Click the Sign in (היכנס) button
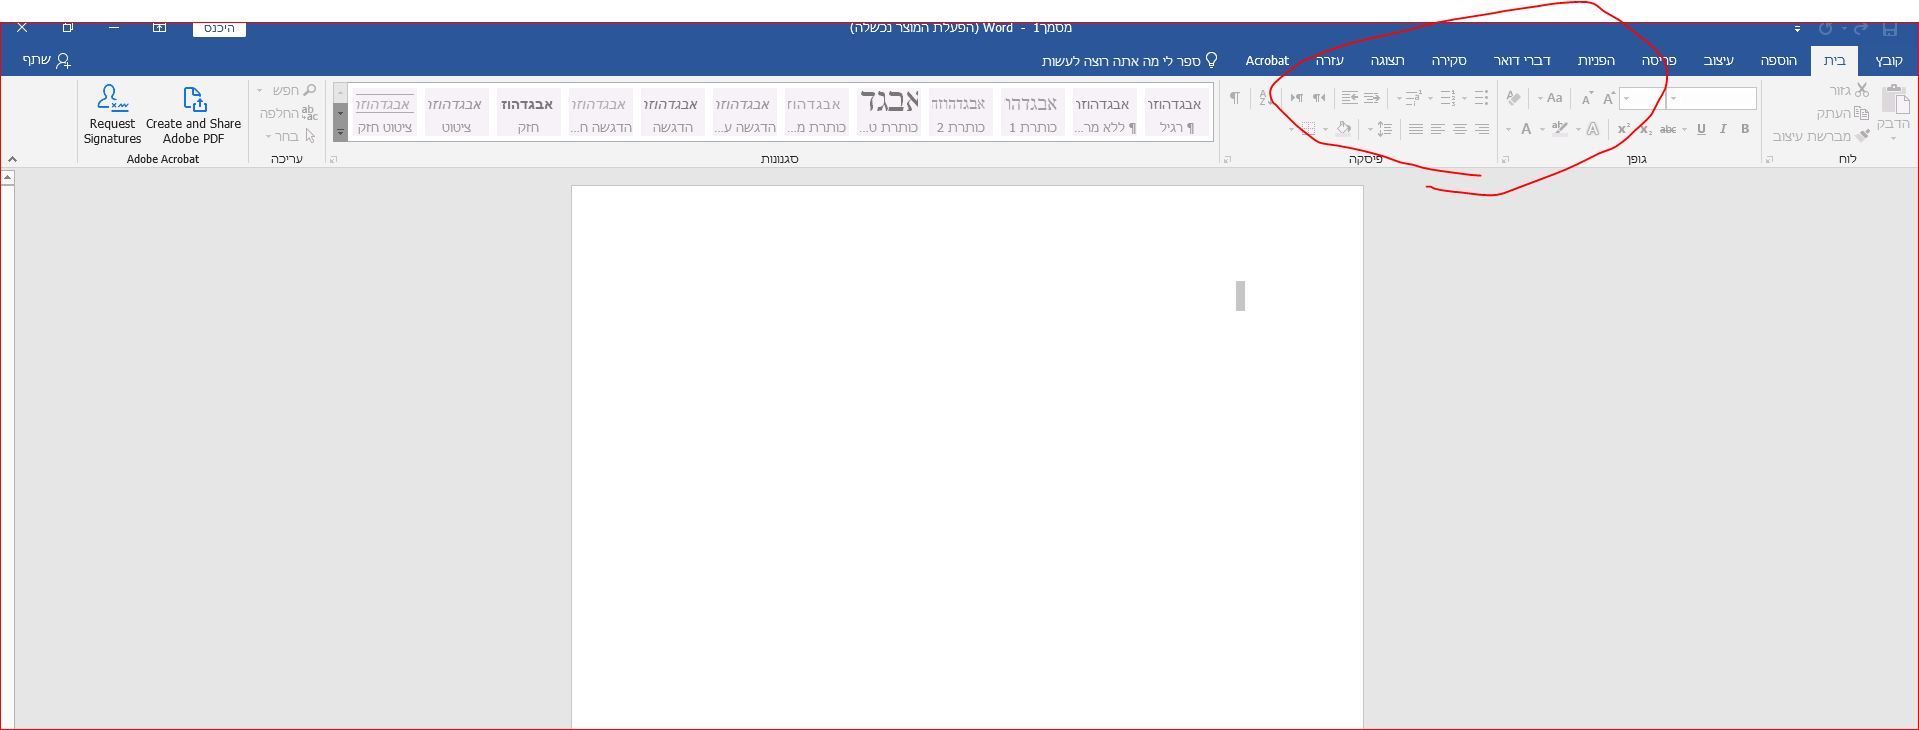 point(219,28)
